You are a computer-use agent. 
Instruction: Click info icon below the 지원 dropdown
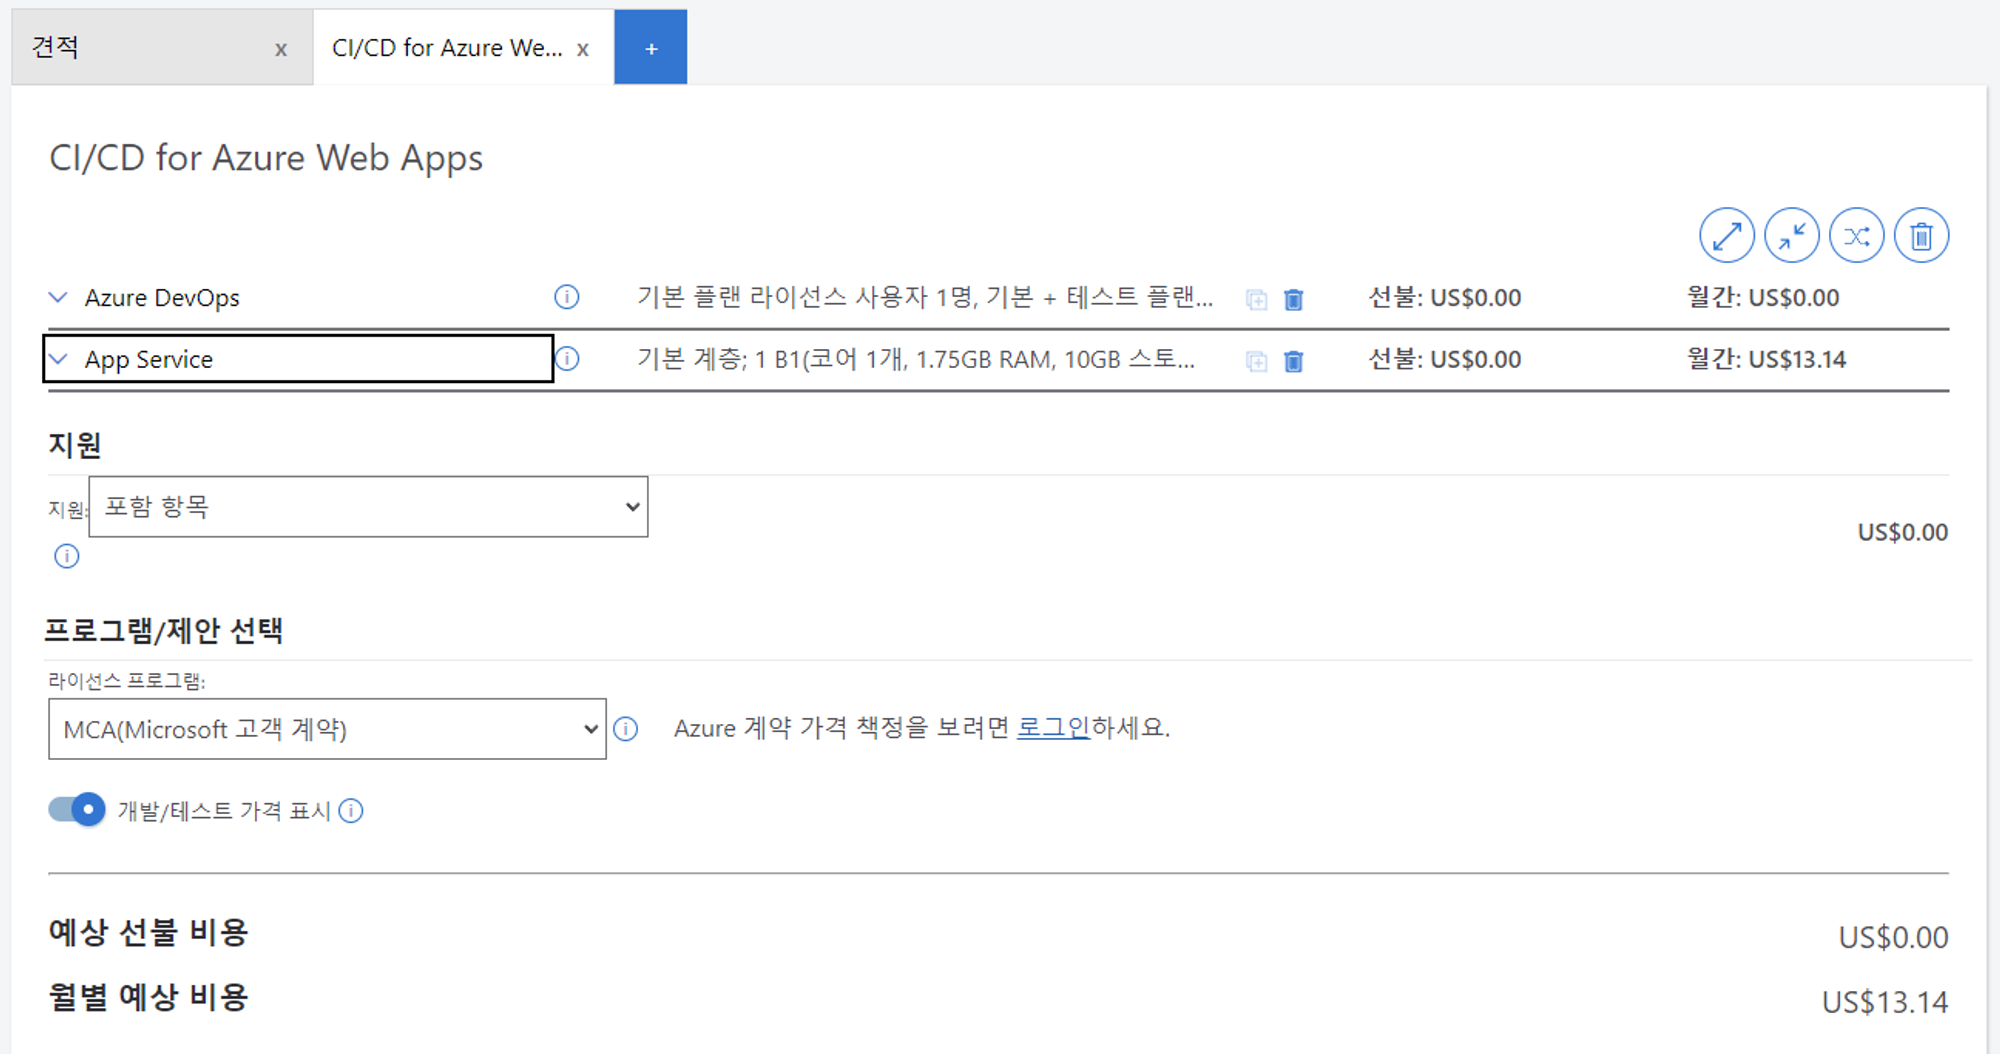click(67, 556)
